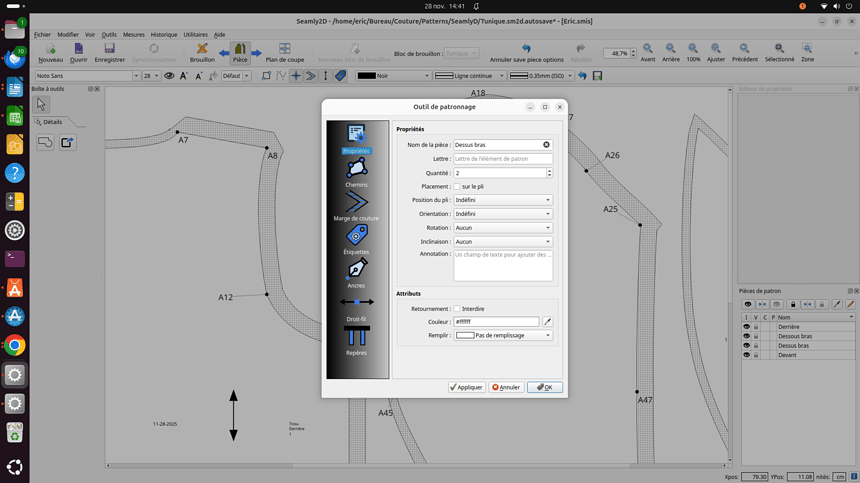Viewport: 860px width, 483px height.
Task: Open the Mesures menu
Action: [134, 34]
